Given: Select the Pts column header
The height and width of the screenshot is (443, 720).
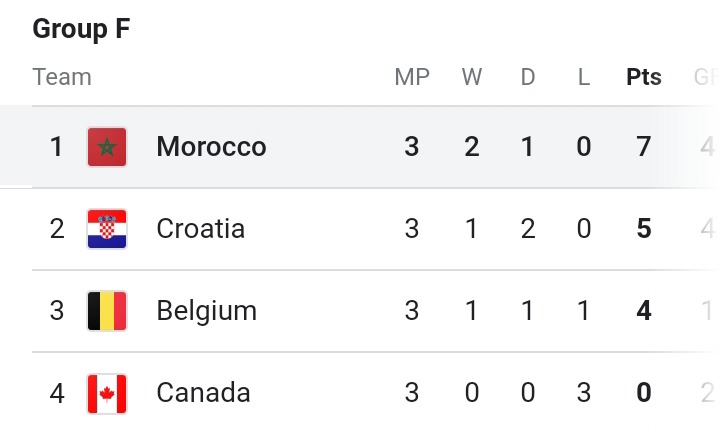Looking at the screenshot, I should click(644, 77).
